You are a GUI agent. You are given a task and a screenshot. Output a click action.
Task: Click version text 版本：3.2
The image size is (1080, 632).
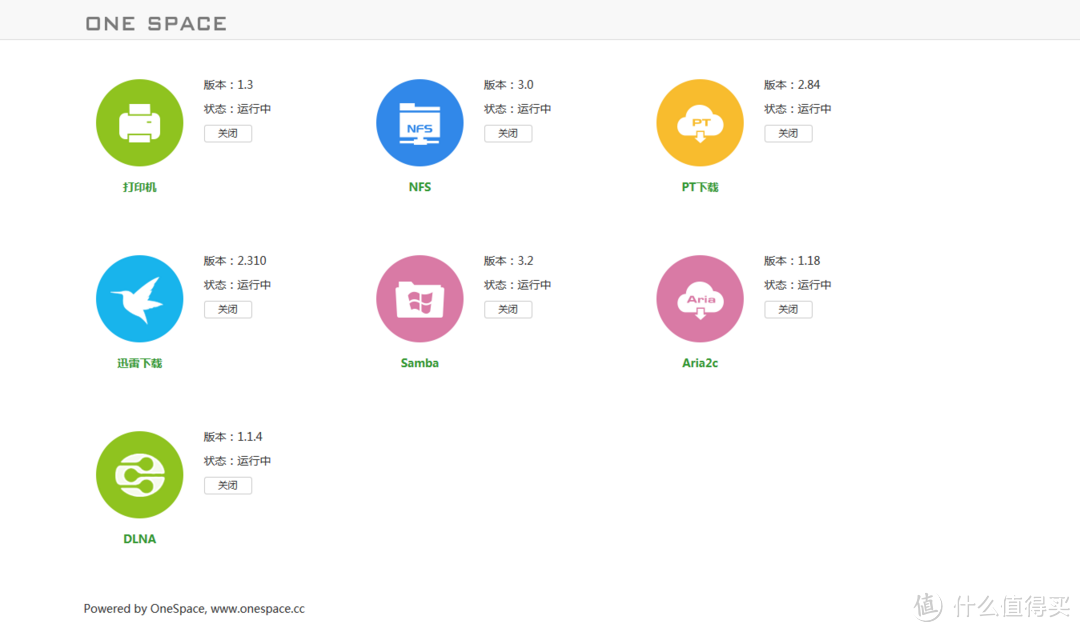pos(508,261)
